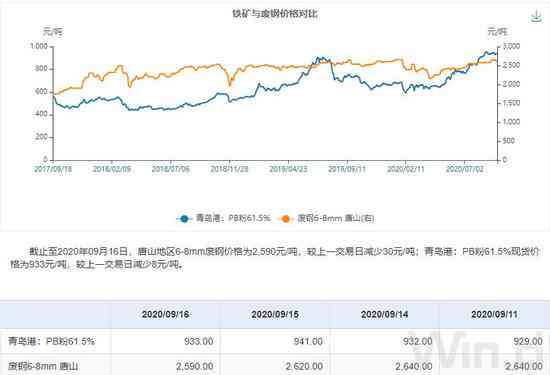The width and height of the screenshot is (550, 375).
Task: Click the 2019/09/11 x-axis date label
Action: (347, 169)
